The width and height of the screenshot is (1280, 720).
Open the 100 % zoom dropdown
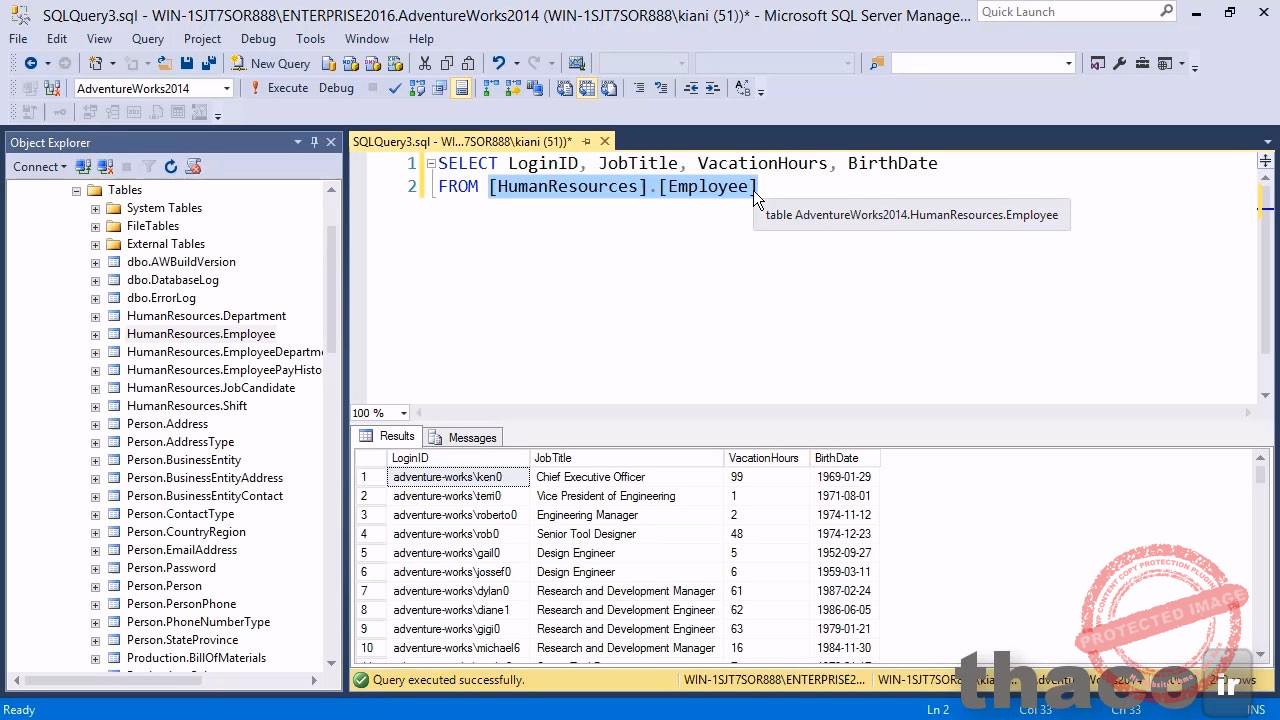[404, 413]
